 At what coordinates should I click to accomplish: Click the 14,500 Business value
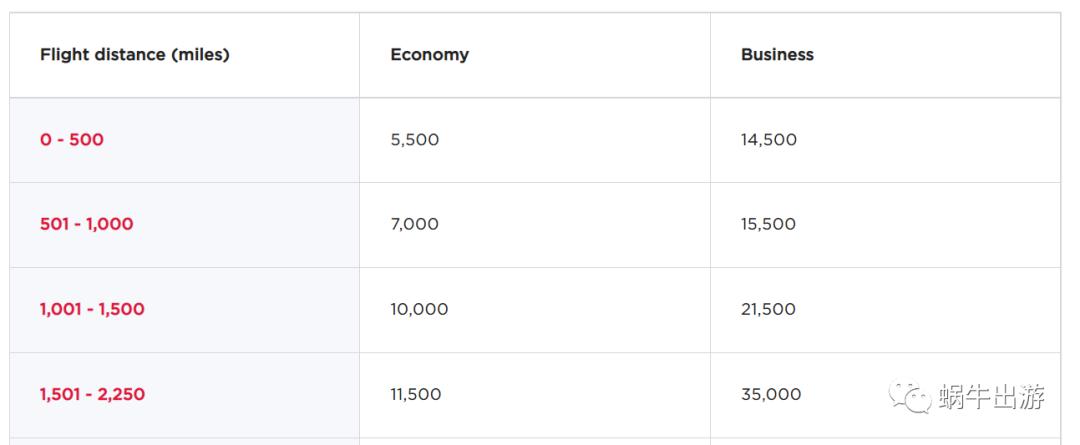pyautogui.click(x=769, y=140)
